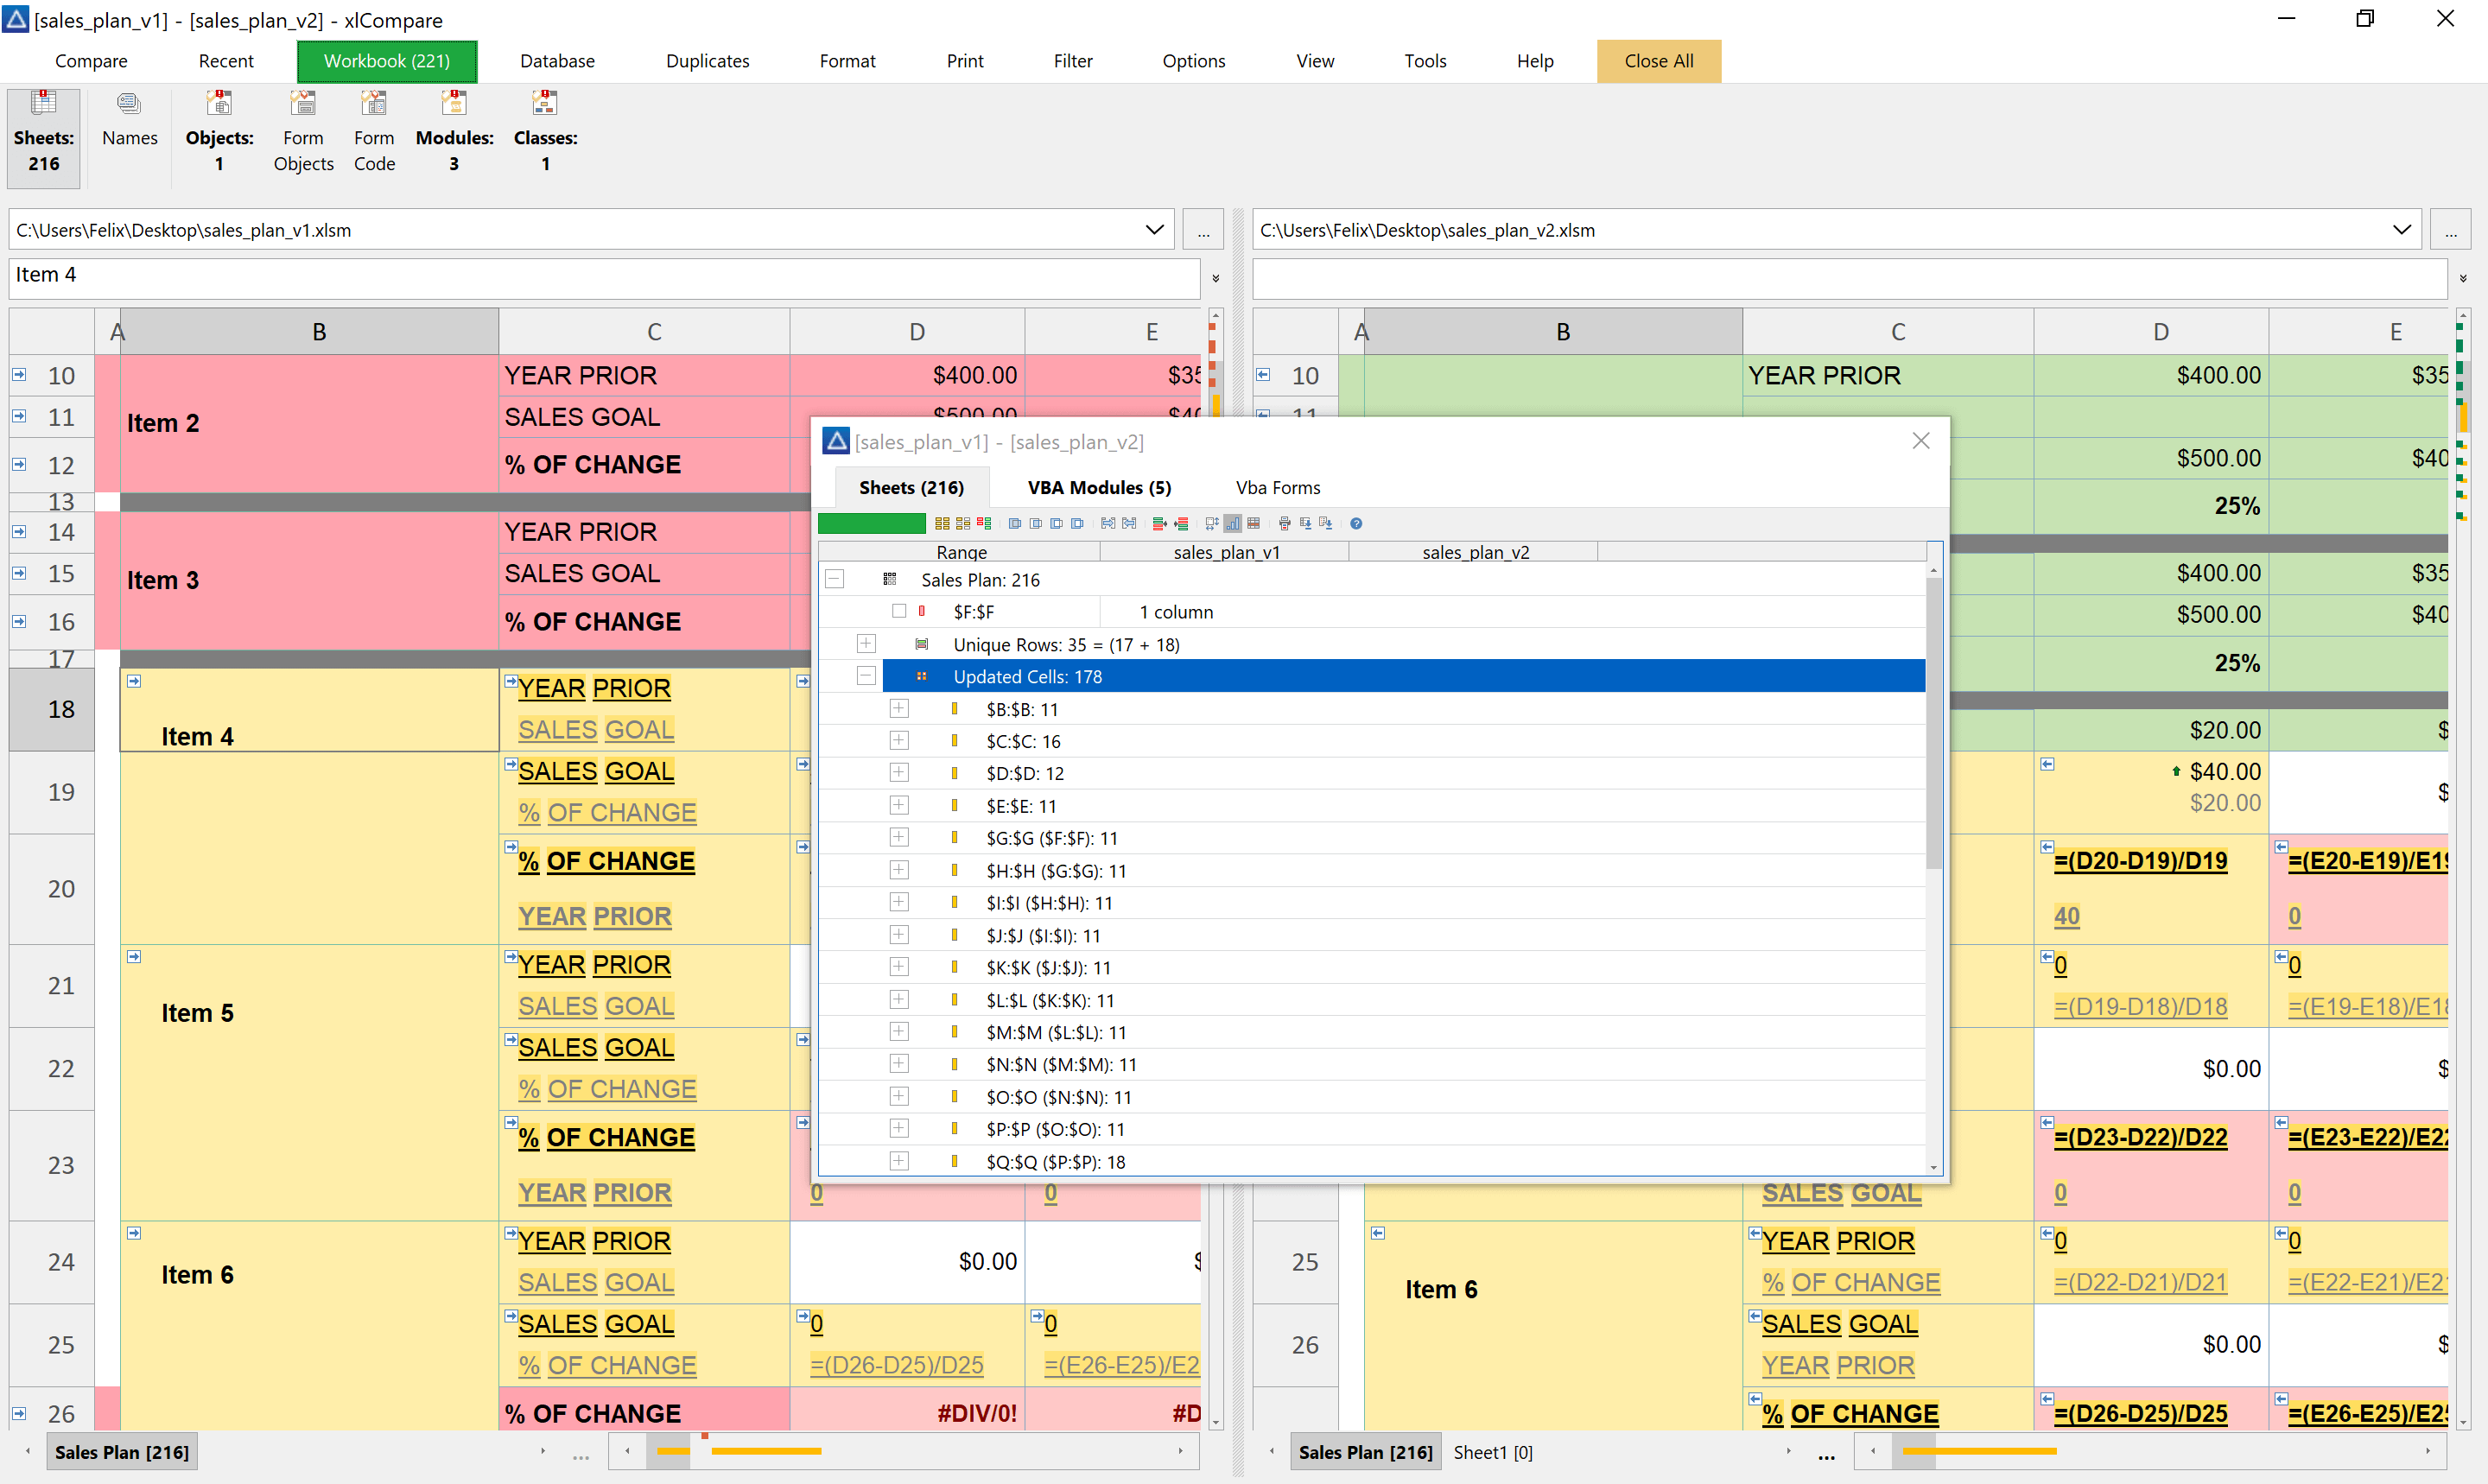Click the VBA Modules (5) tab

coord(1097,487)
